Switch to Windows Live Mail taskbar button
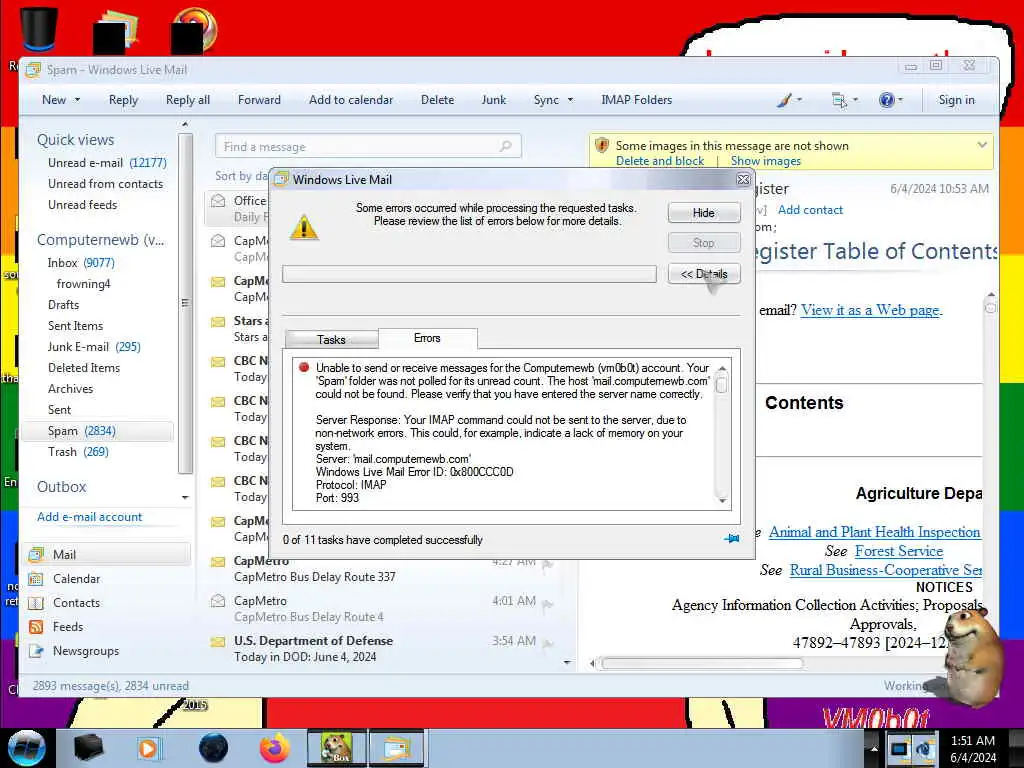1024x768 pixels. [398, 748]
